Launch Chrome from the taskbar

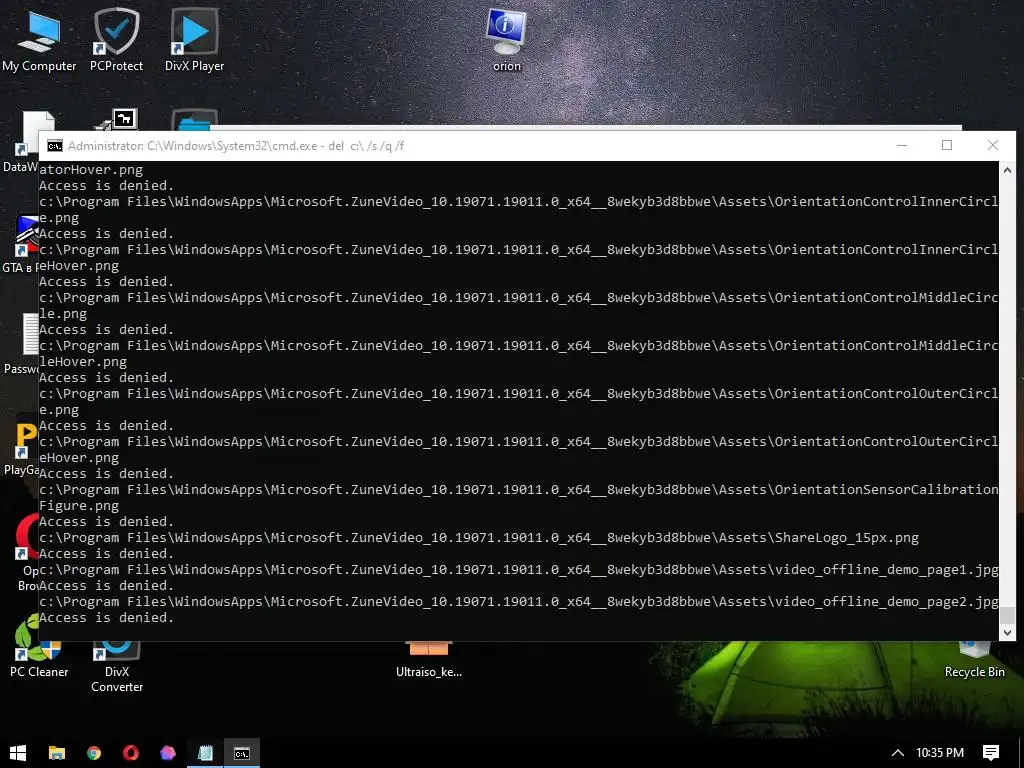pos(94,753)
